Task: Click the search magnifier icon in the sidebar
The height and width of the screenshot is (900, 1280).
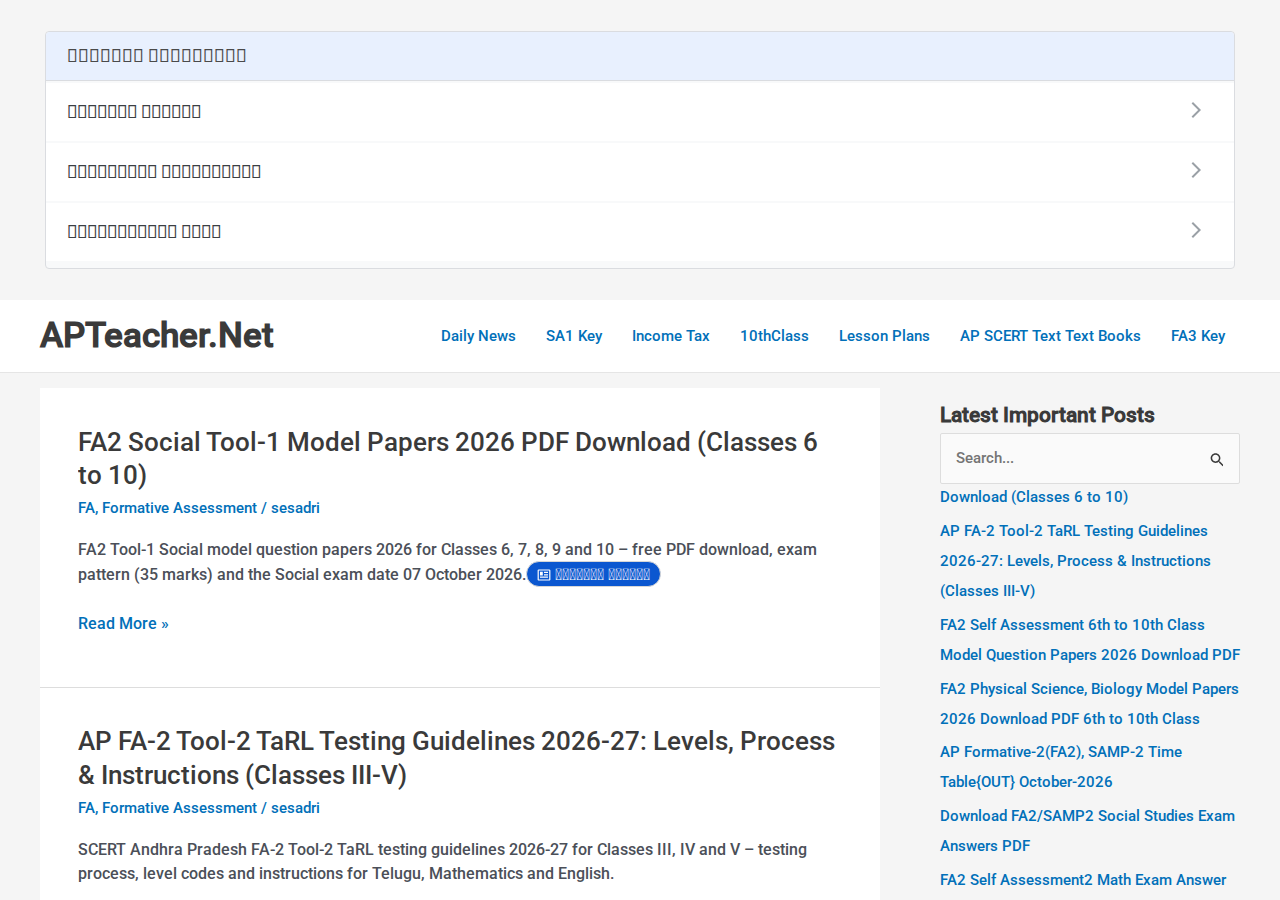Action: (x=1217, y=459)
